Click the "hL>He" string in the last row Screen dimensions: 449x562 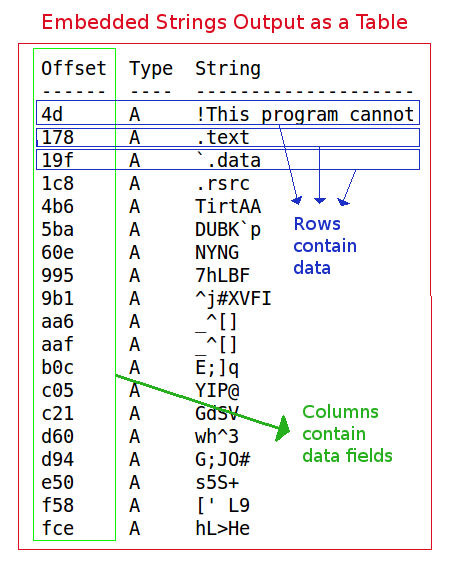223,528
